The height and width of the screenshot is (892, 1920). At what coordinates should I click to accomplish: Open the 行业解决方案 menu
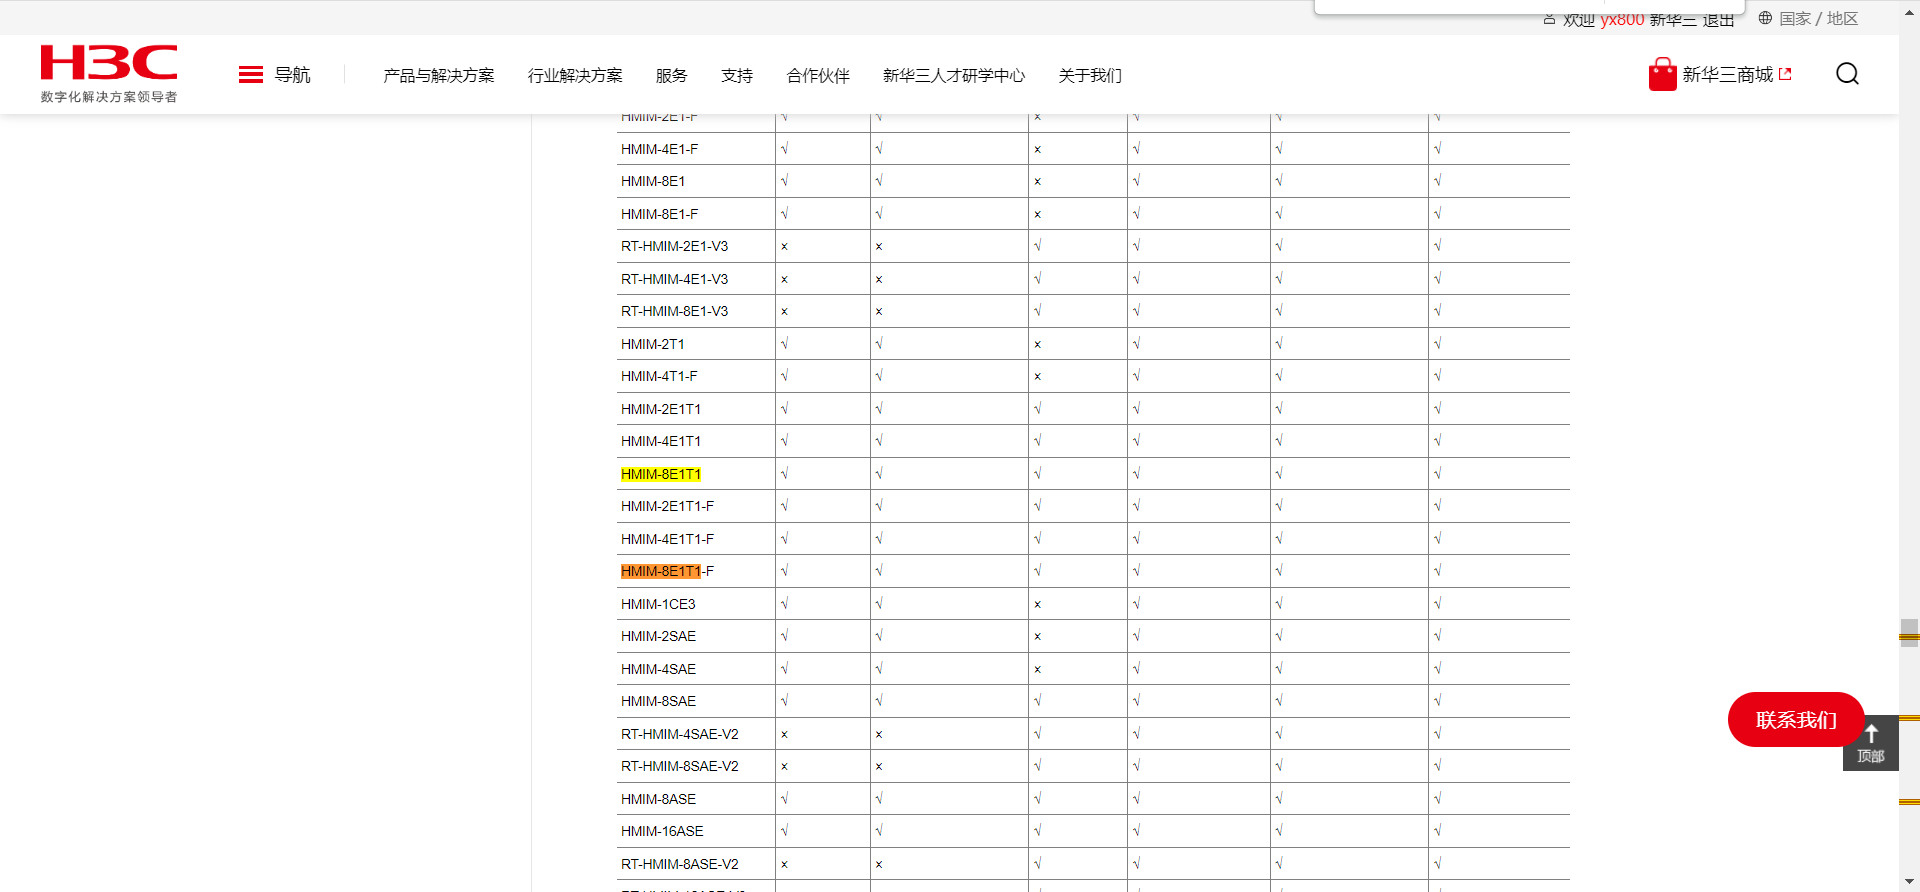tap(575, 76)
